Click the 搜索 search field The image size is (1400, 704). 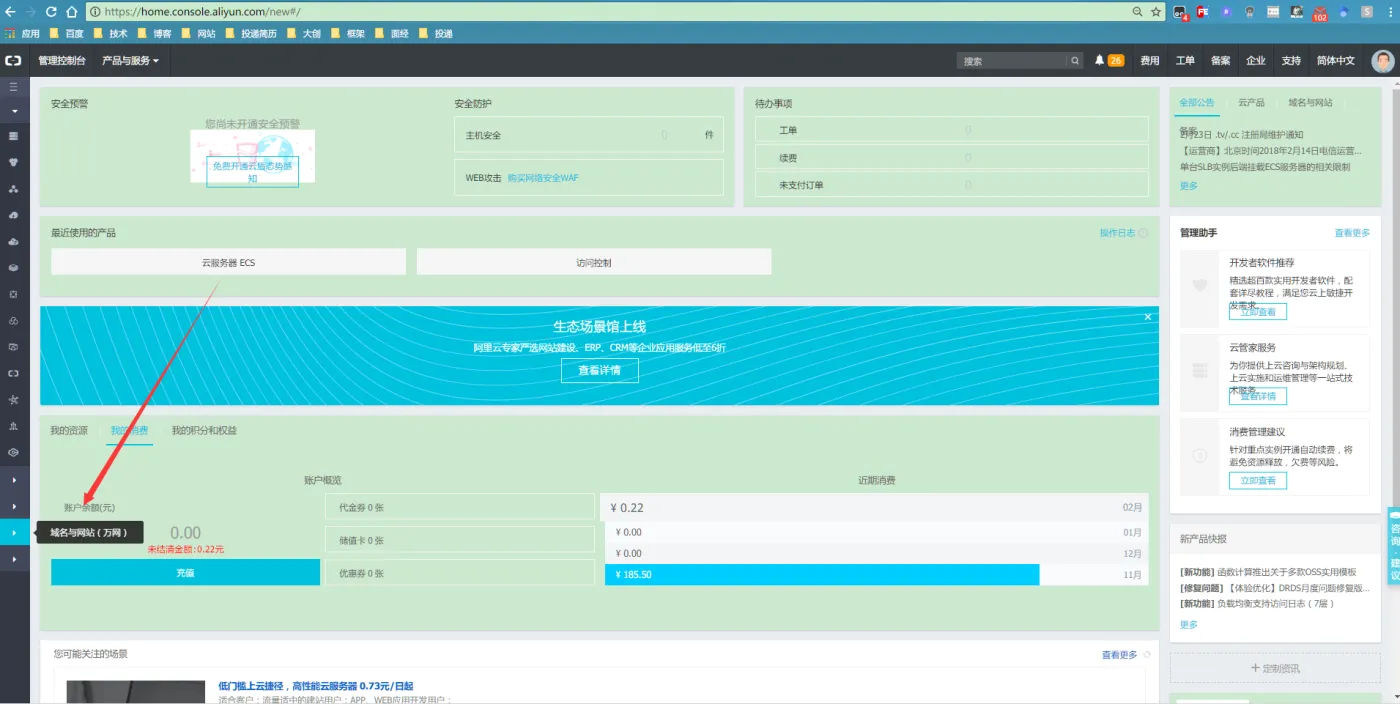click(x=1013, y=61)
